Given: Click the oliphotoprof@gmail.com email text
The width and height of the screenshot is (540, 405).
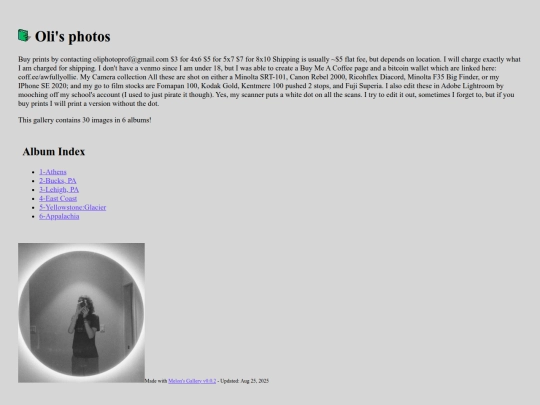Looking at the screenshot, I should pos(131,59).
